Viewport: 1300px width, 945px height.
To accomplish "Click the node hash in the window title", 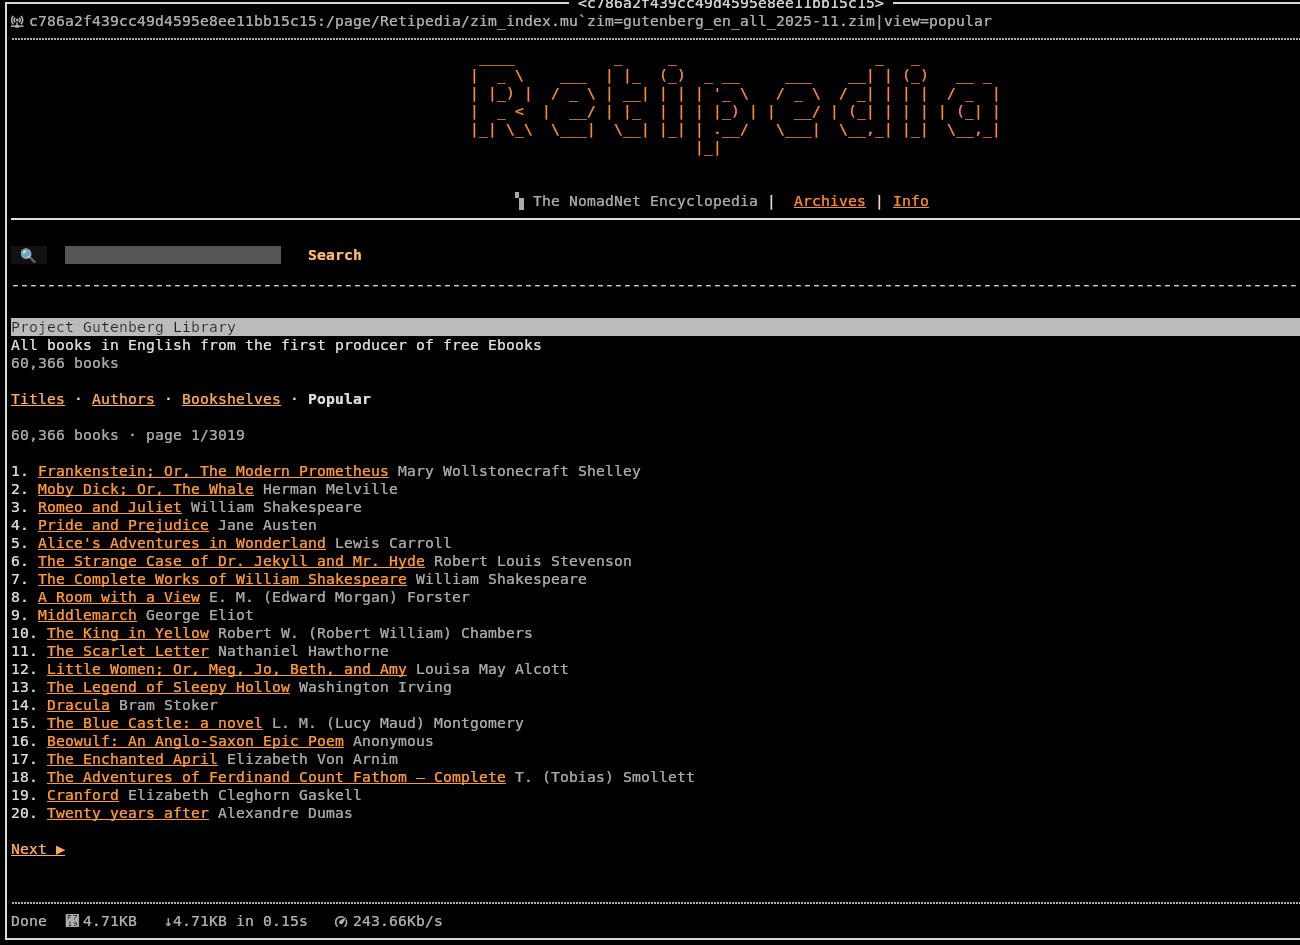I will coord(731,5).
